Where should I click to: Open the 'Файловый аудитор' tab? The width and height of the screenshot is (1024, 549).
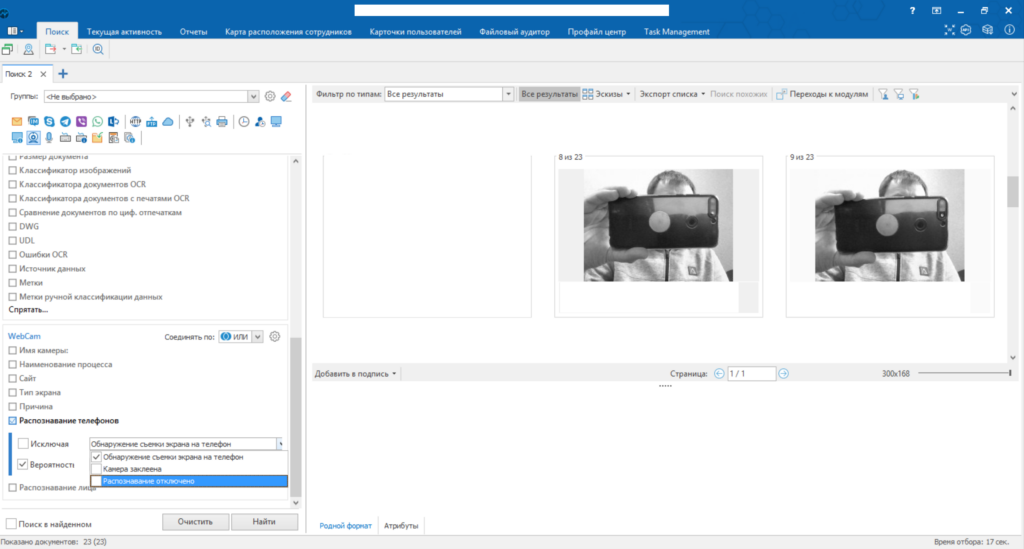coord(514,32)
